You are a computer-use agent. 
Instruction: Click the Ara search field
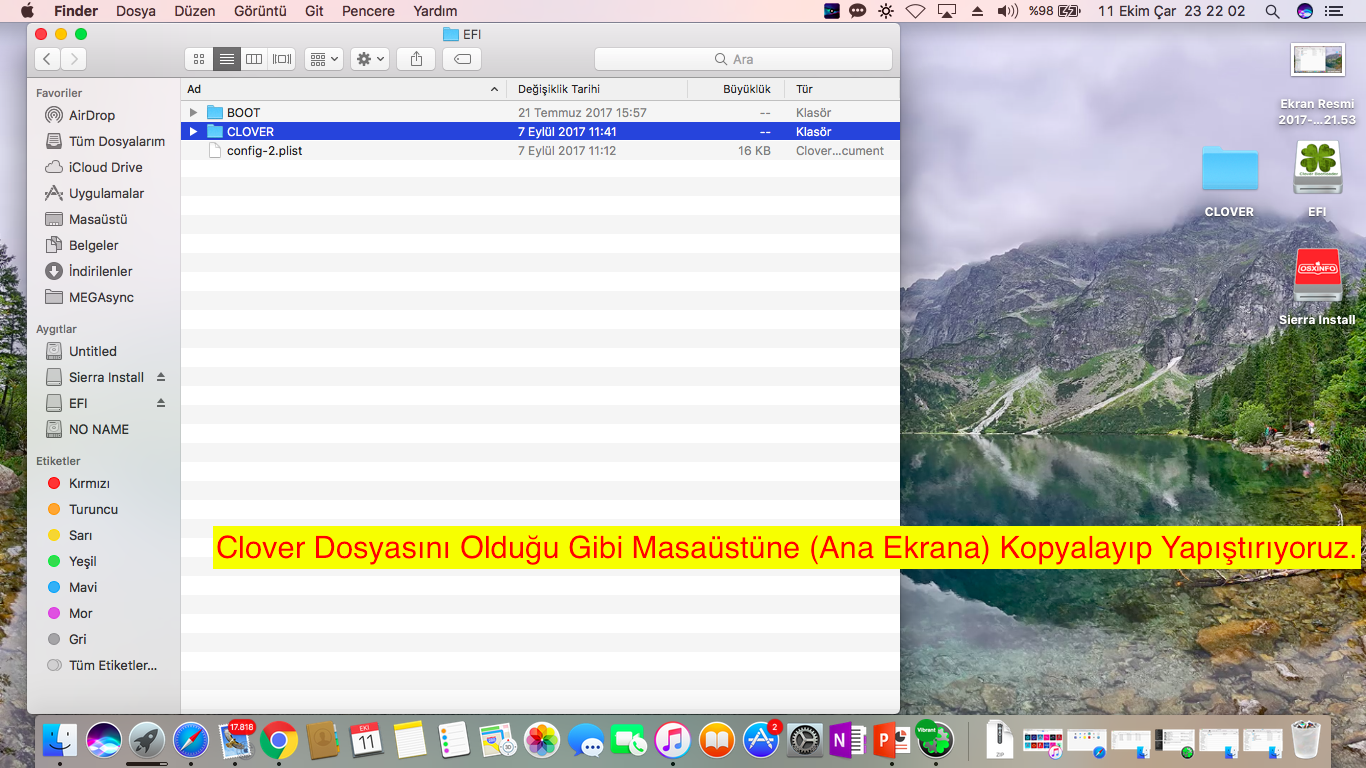click(743, 59)
